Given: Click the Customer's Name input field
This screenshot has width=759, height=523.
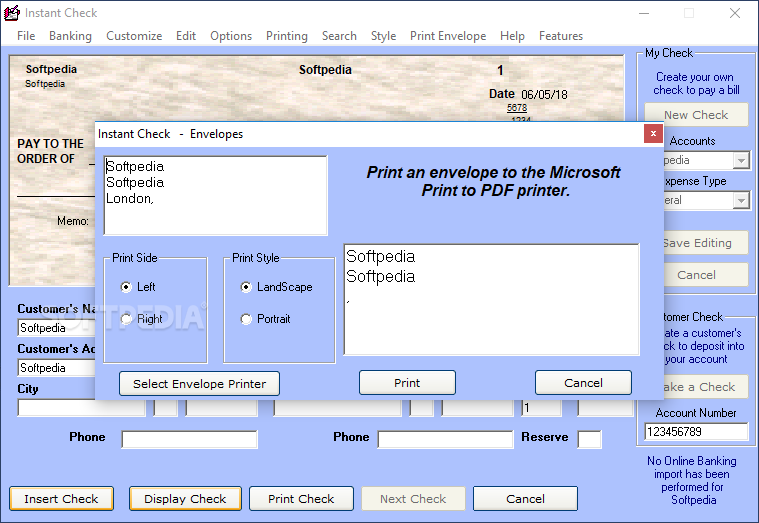Looking at the screenshot, I should [x=57, y=328].
